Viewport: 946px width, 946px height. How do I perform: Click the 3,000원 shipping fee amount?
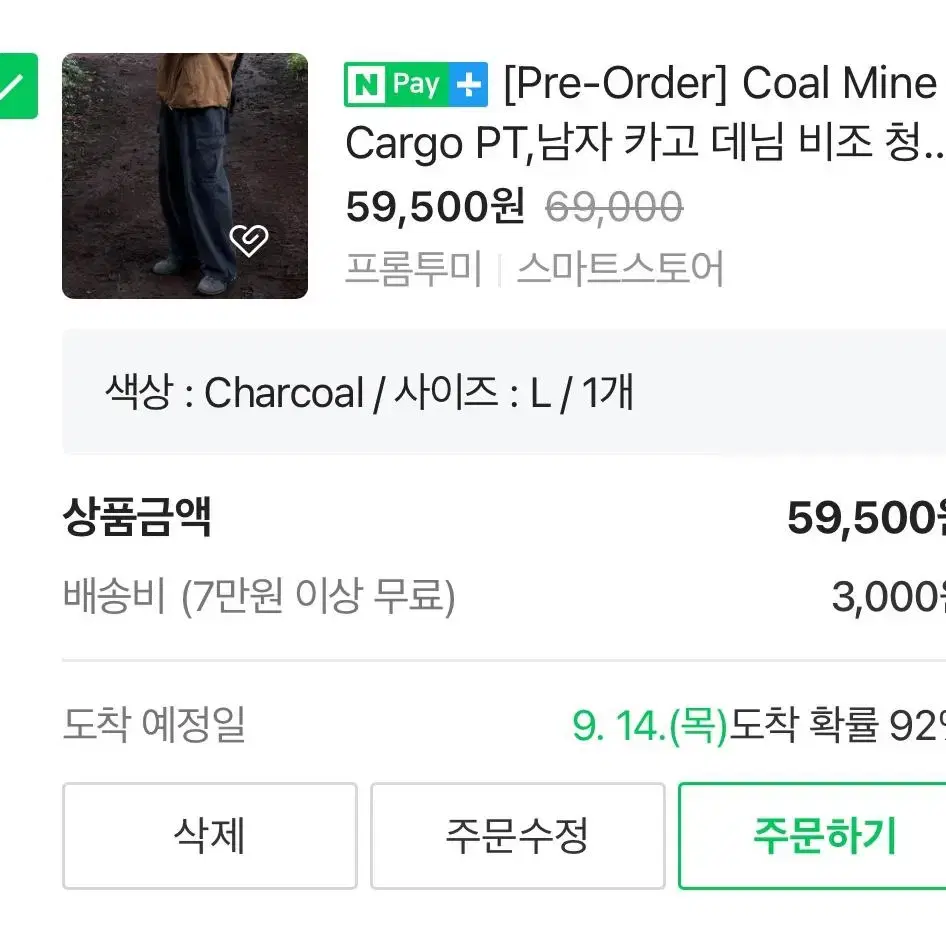888,596
